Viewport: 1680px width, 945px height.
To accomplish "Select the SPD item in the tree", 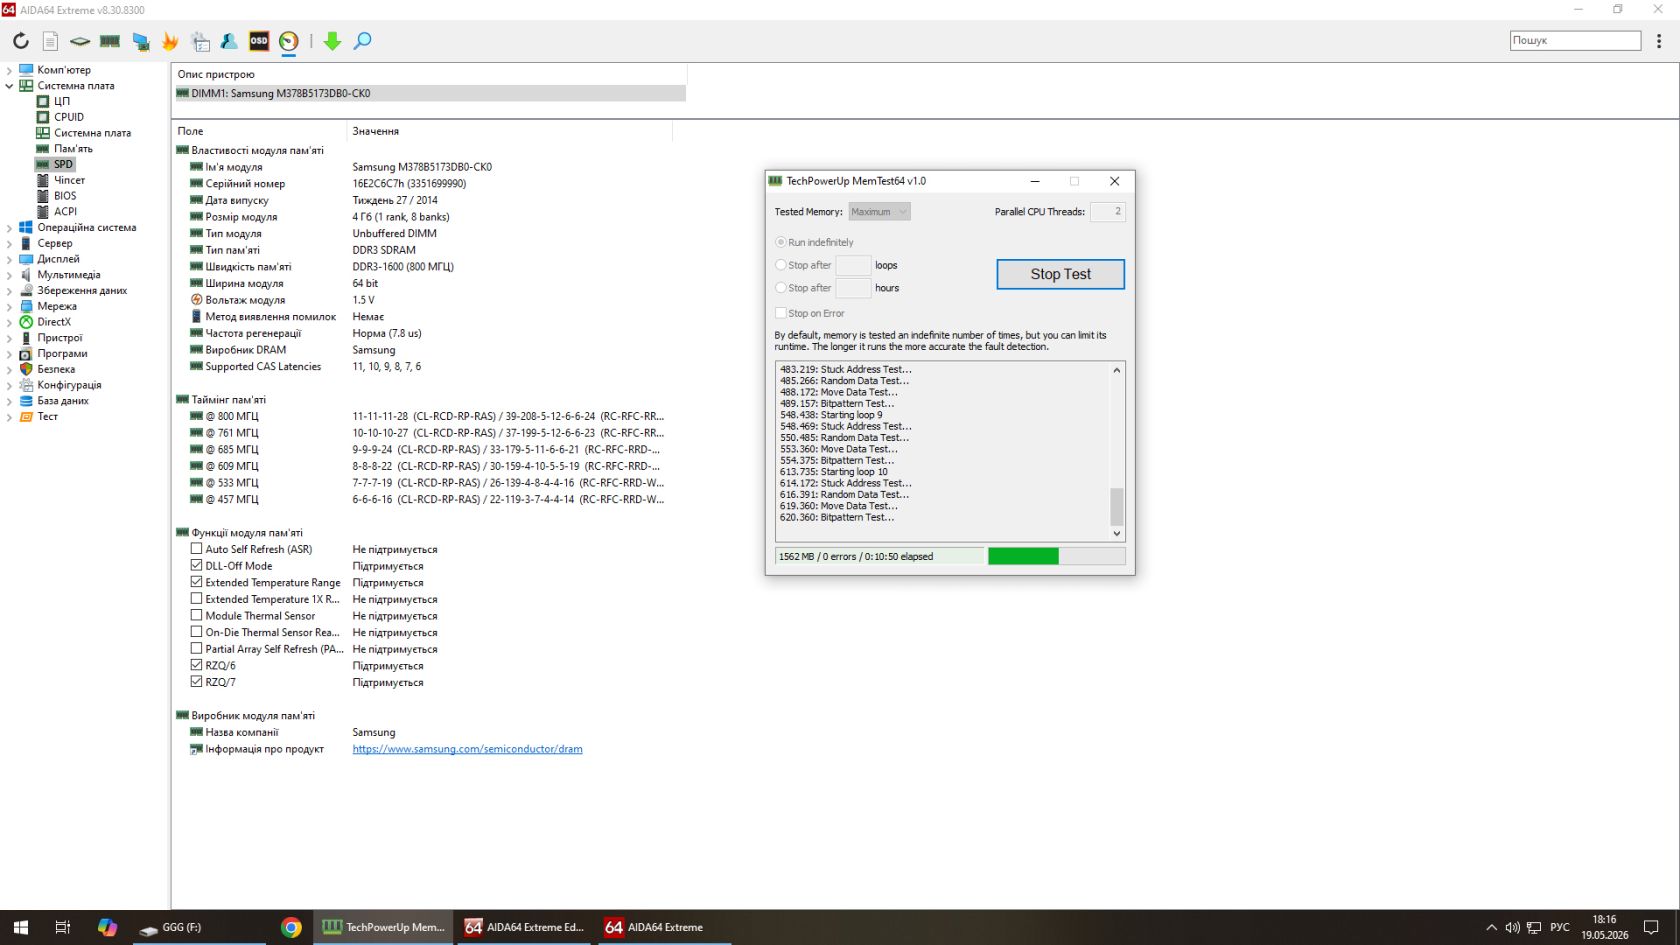I will 63,164.
